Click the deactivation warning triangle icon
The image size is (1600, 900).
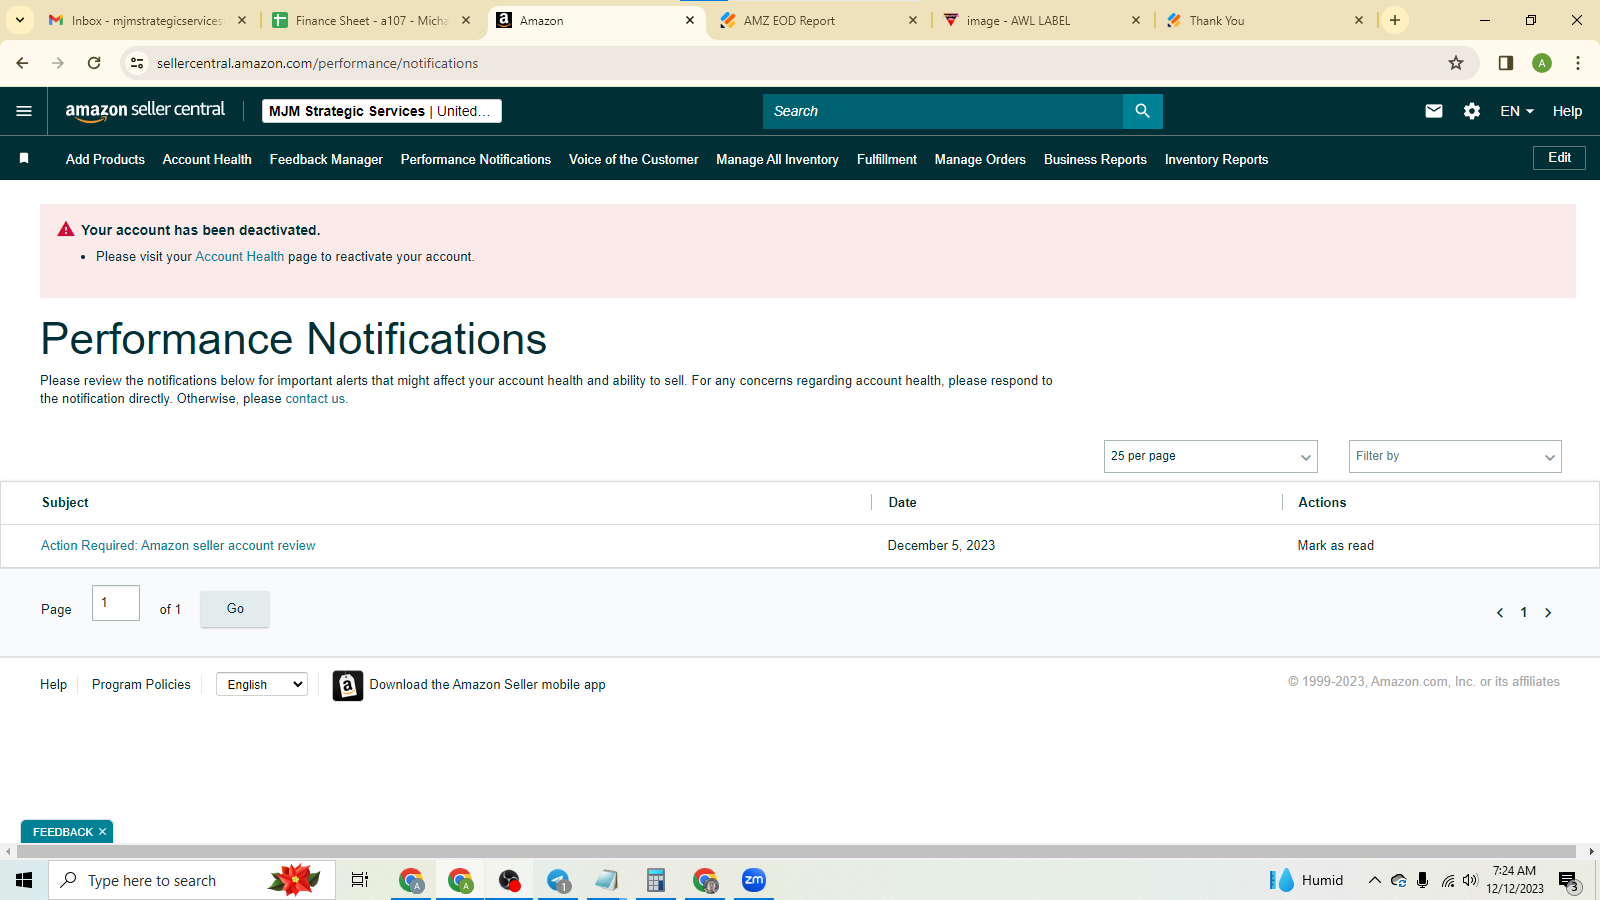click(66, 229)
